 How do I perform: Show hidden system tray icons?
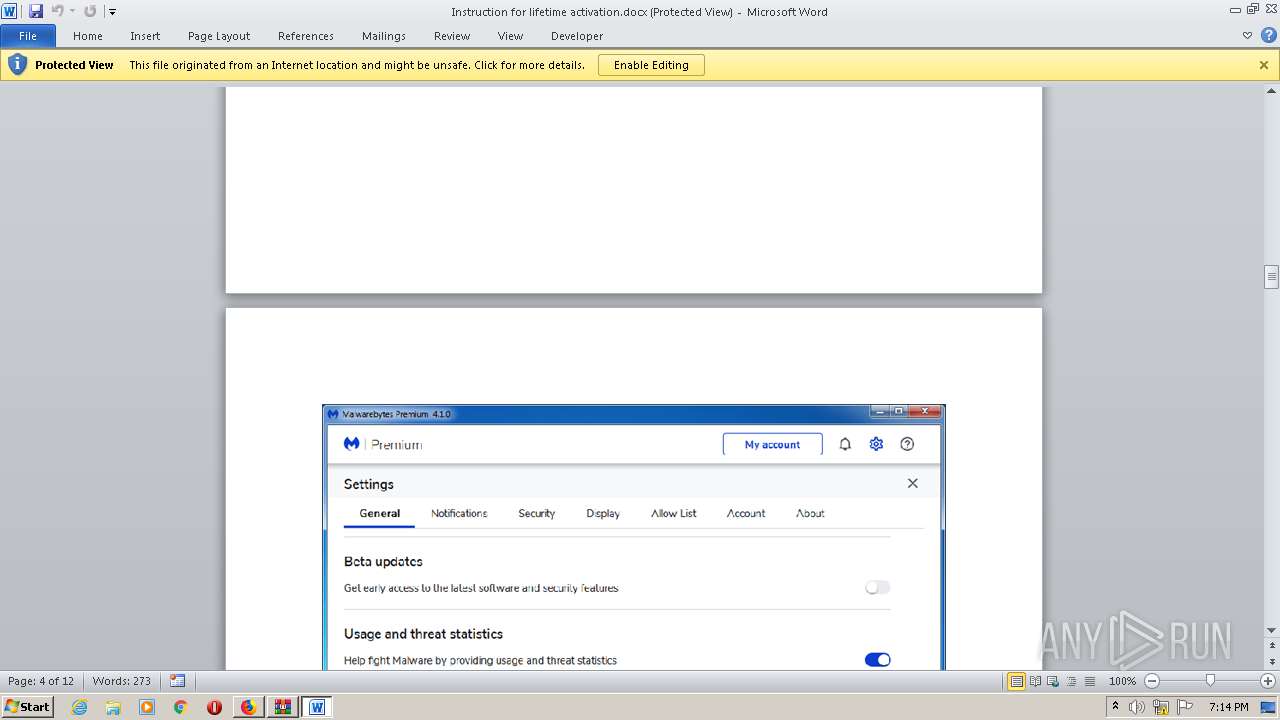point(1115,706)
